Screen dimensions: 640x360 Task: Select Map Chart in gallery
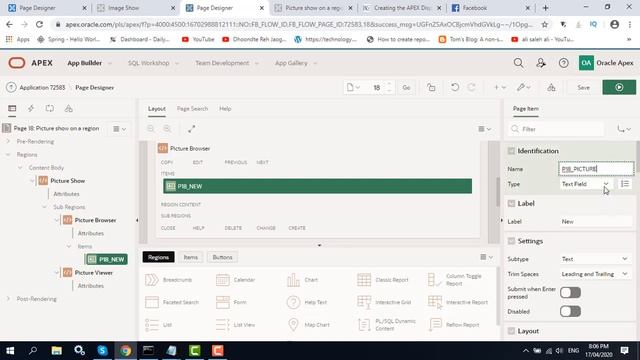[x=308, y=324]
